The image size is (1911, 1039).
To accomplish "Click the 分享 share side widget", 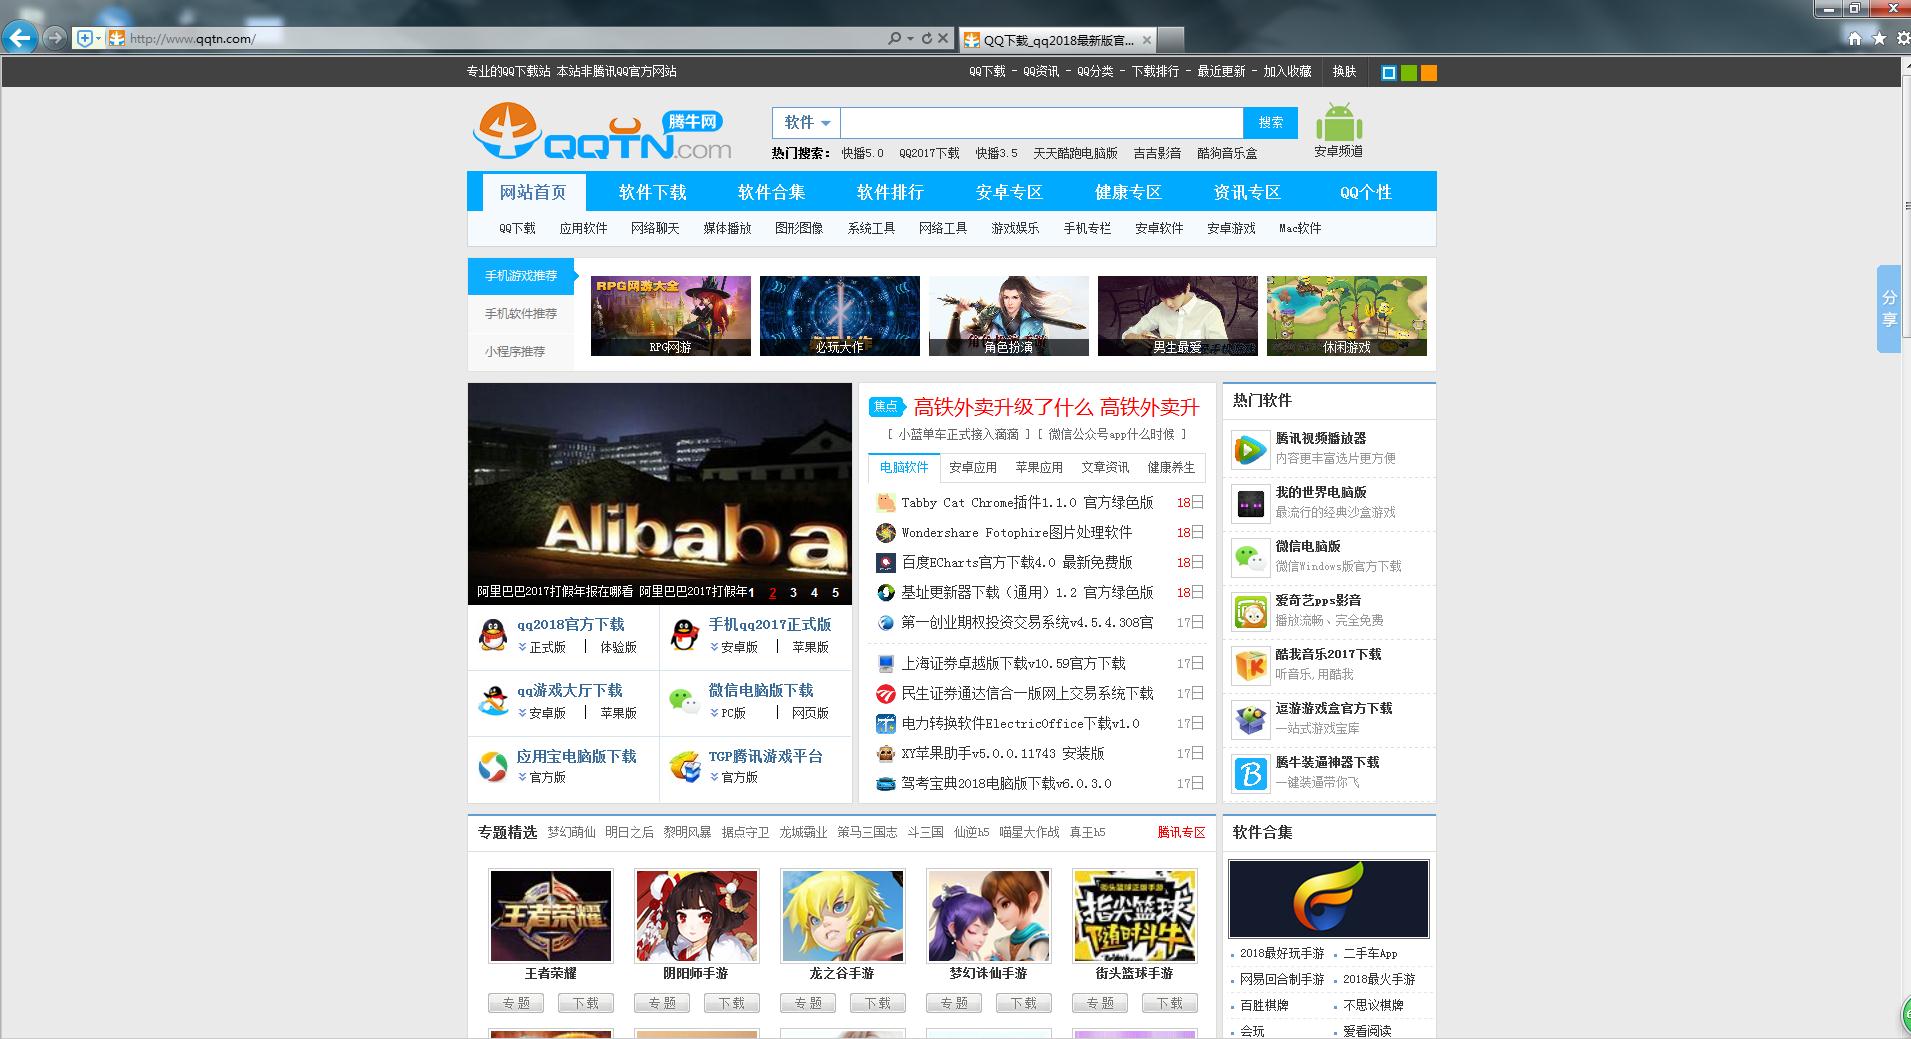I will tap(1889, 308).
